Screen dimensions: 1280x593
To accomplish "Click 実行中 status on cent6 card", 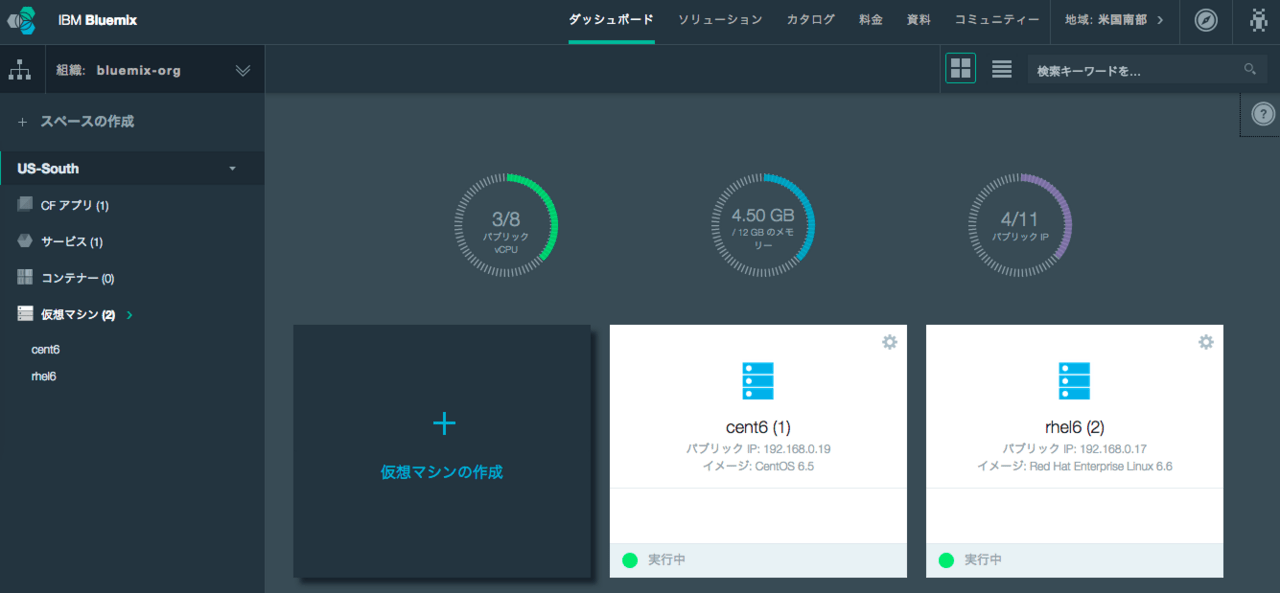I will click(666, 560).
